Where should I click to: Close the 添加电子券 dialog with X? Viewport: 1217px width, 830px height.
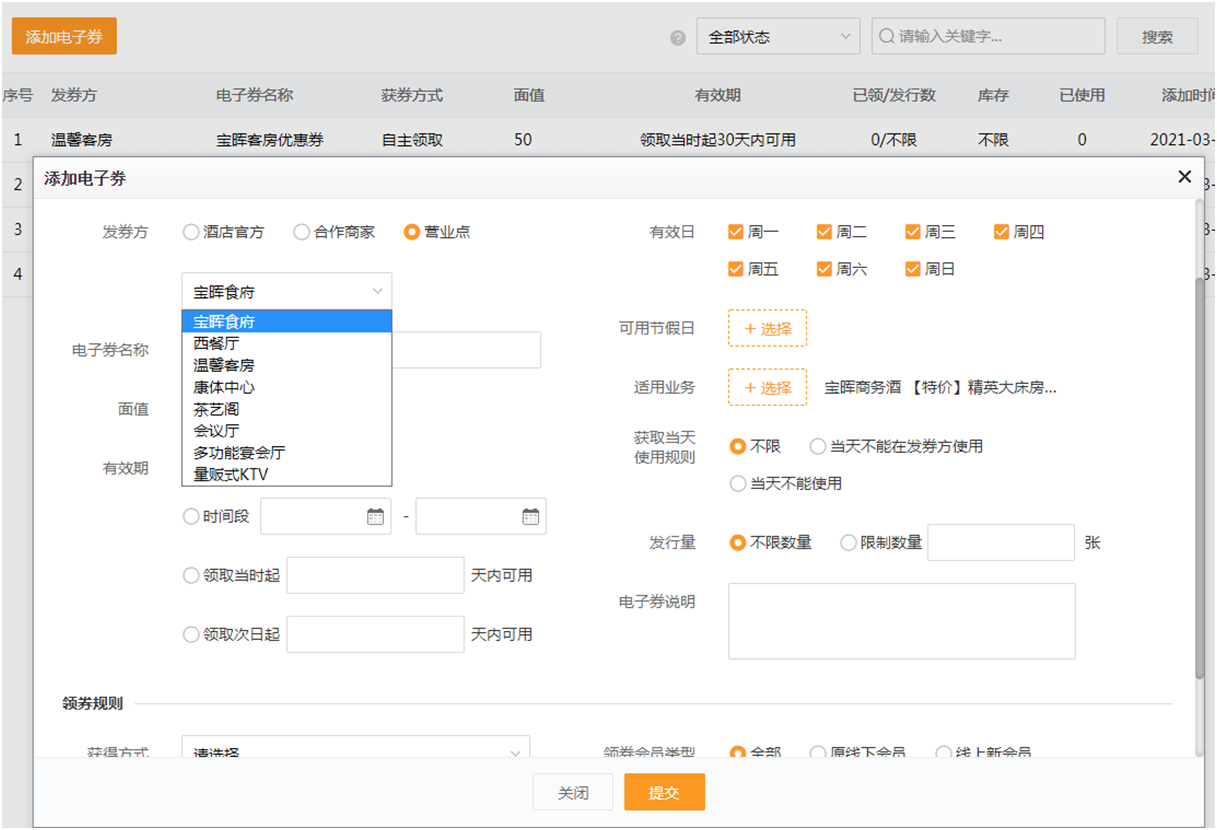pos(1184,177)
